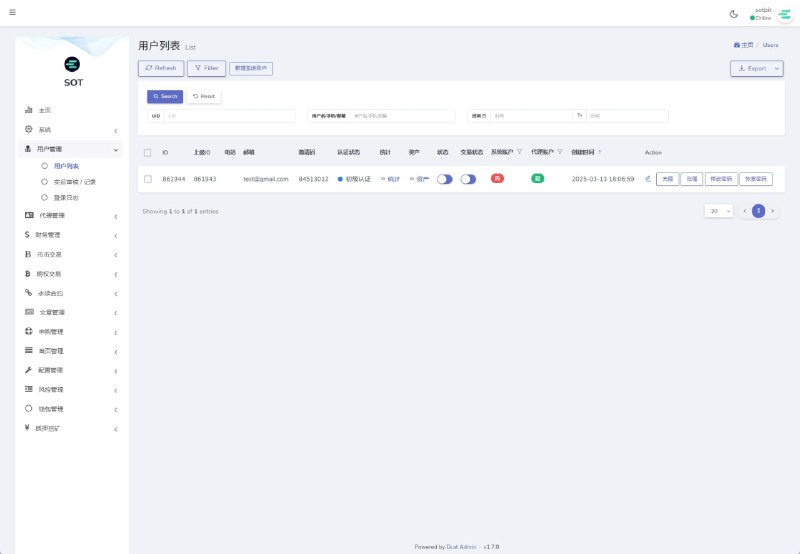Click the edit pencil icon in row 861944

[x=648, y=179]
